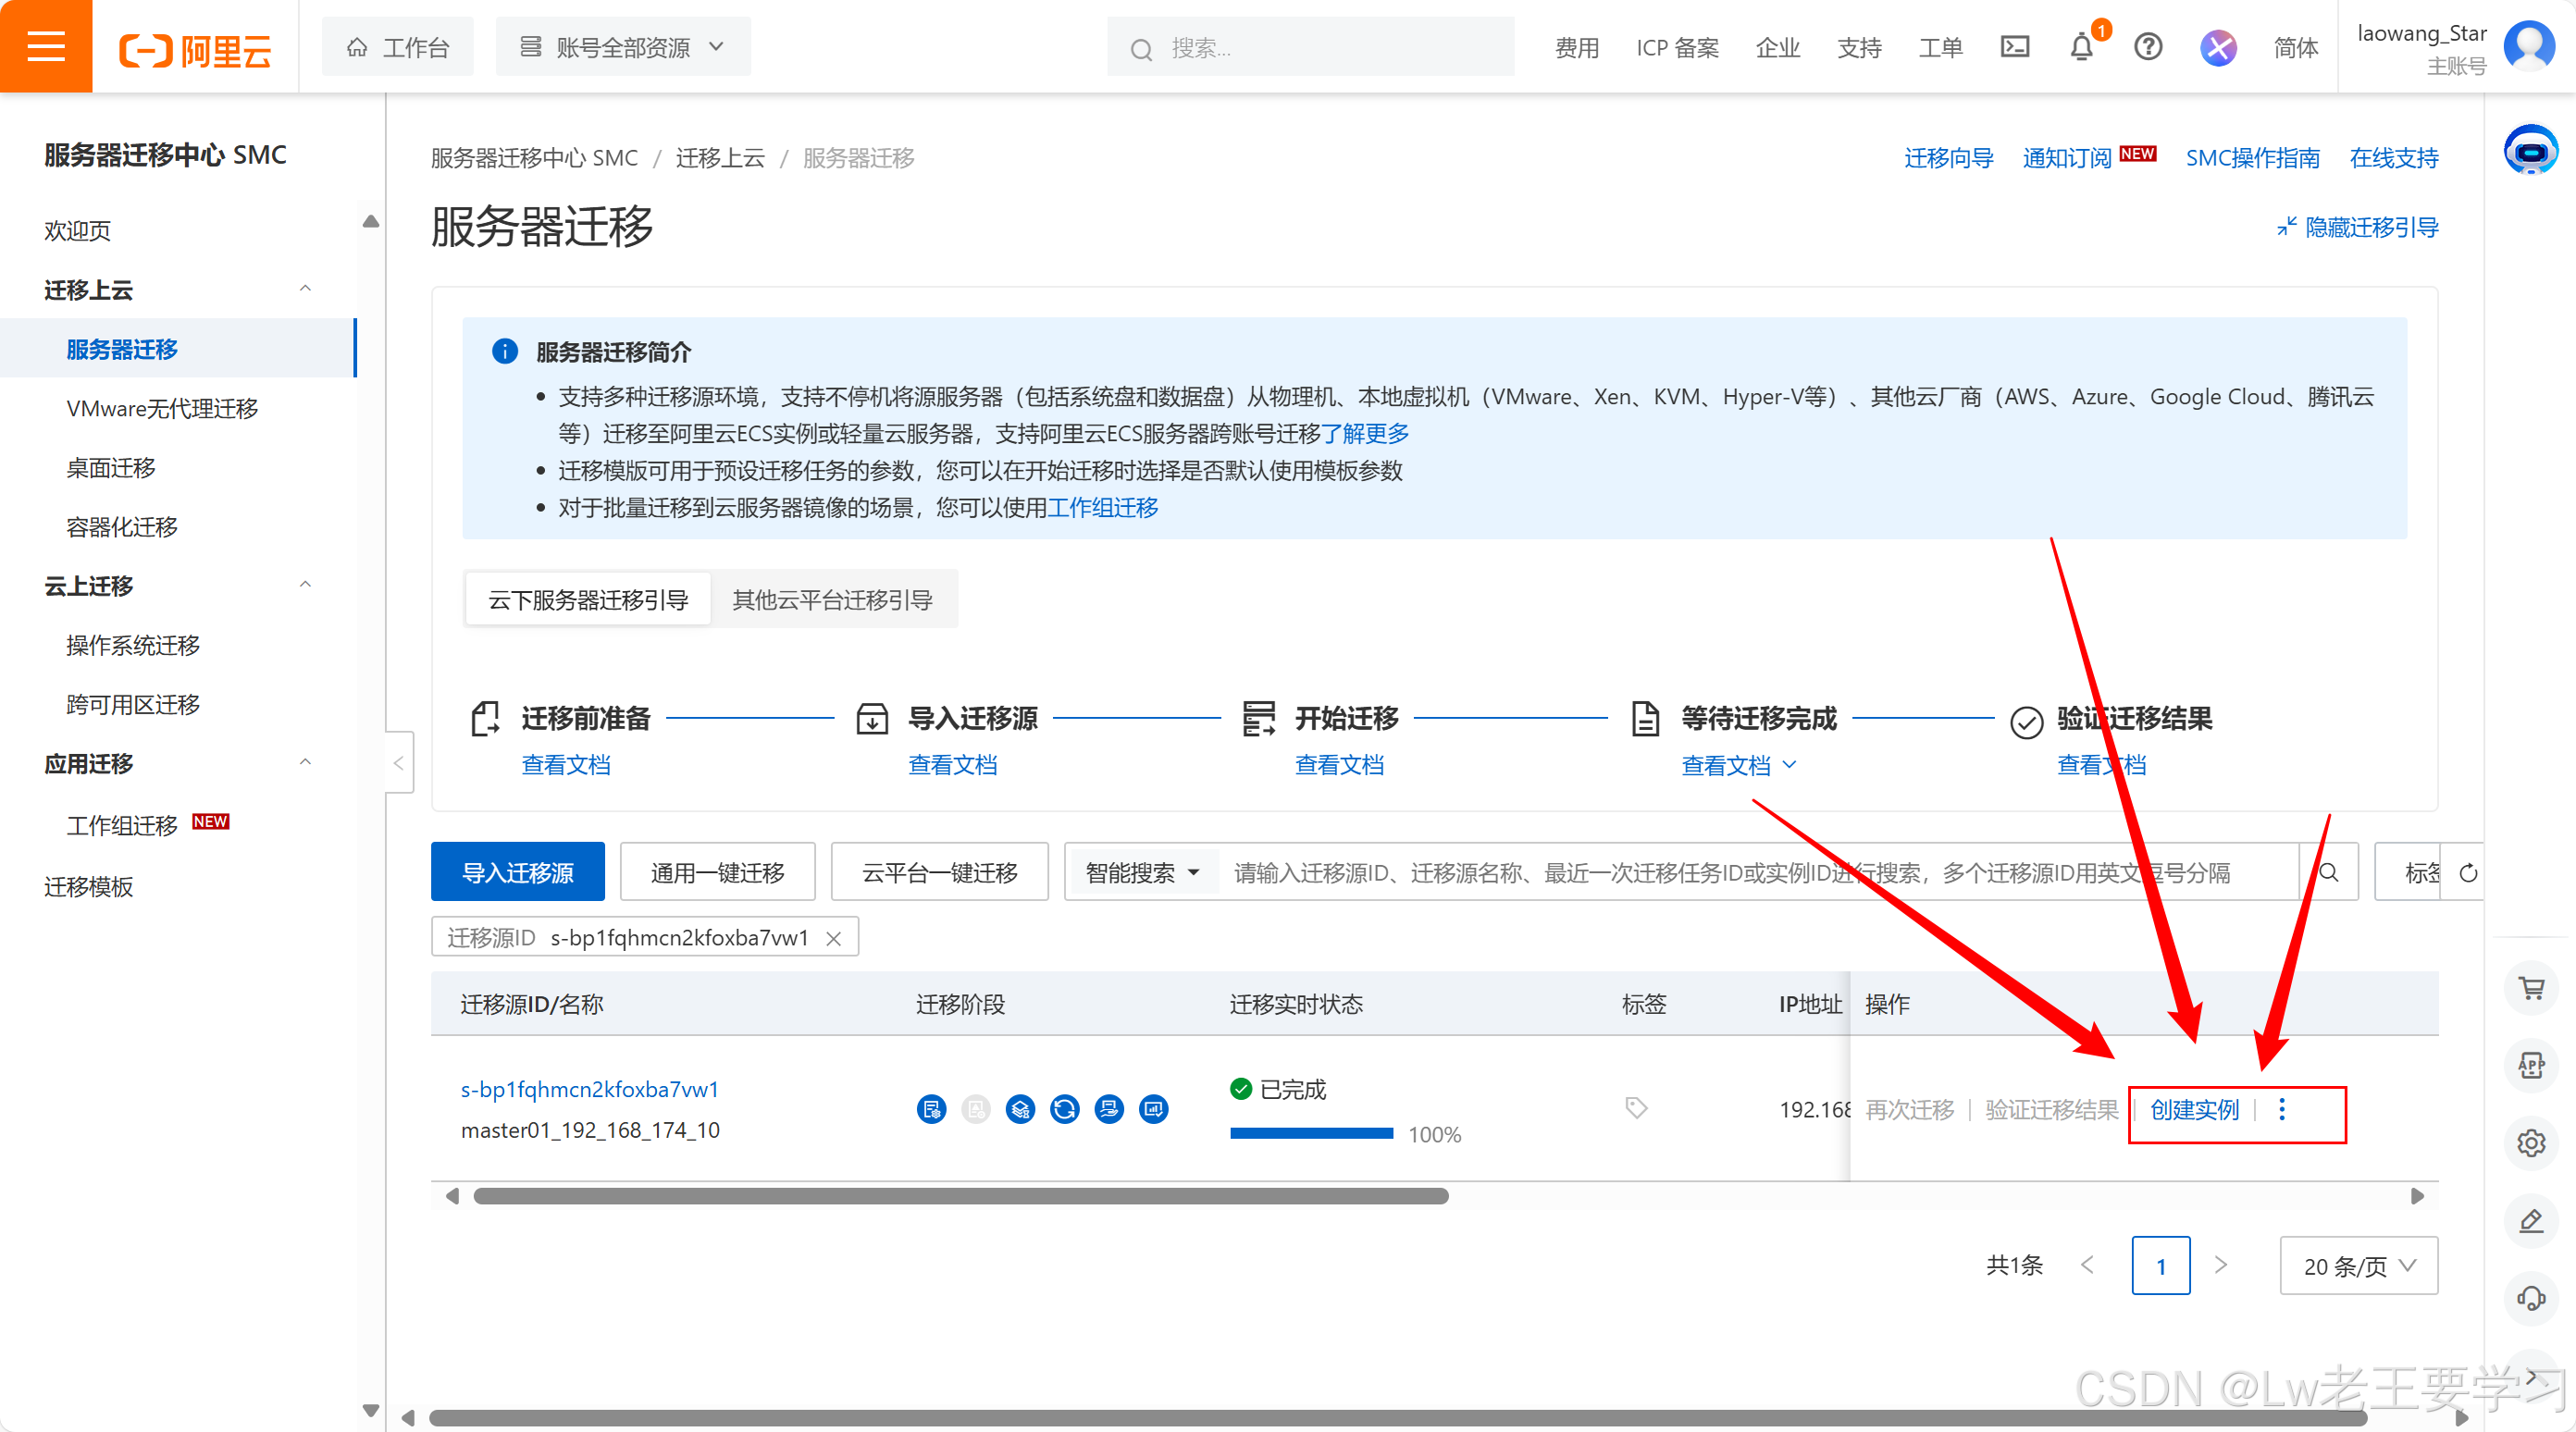This screenshot has height=1432, width=2576.
Task: Click the 云平台一键迁移 button
Action: pyautogui.click(x=939, y=872)
